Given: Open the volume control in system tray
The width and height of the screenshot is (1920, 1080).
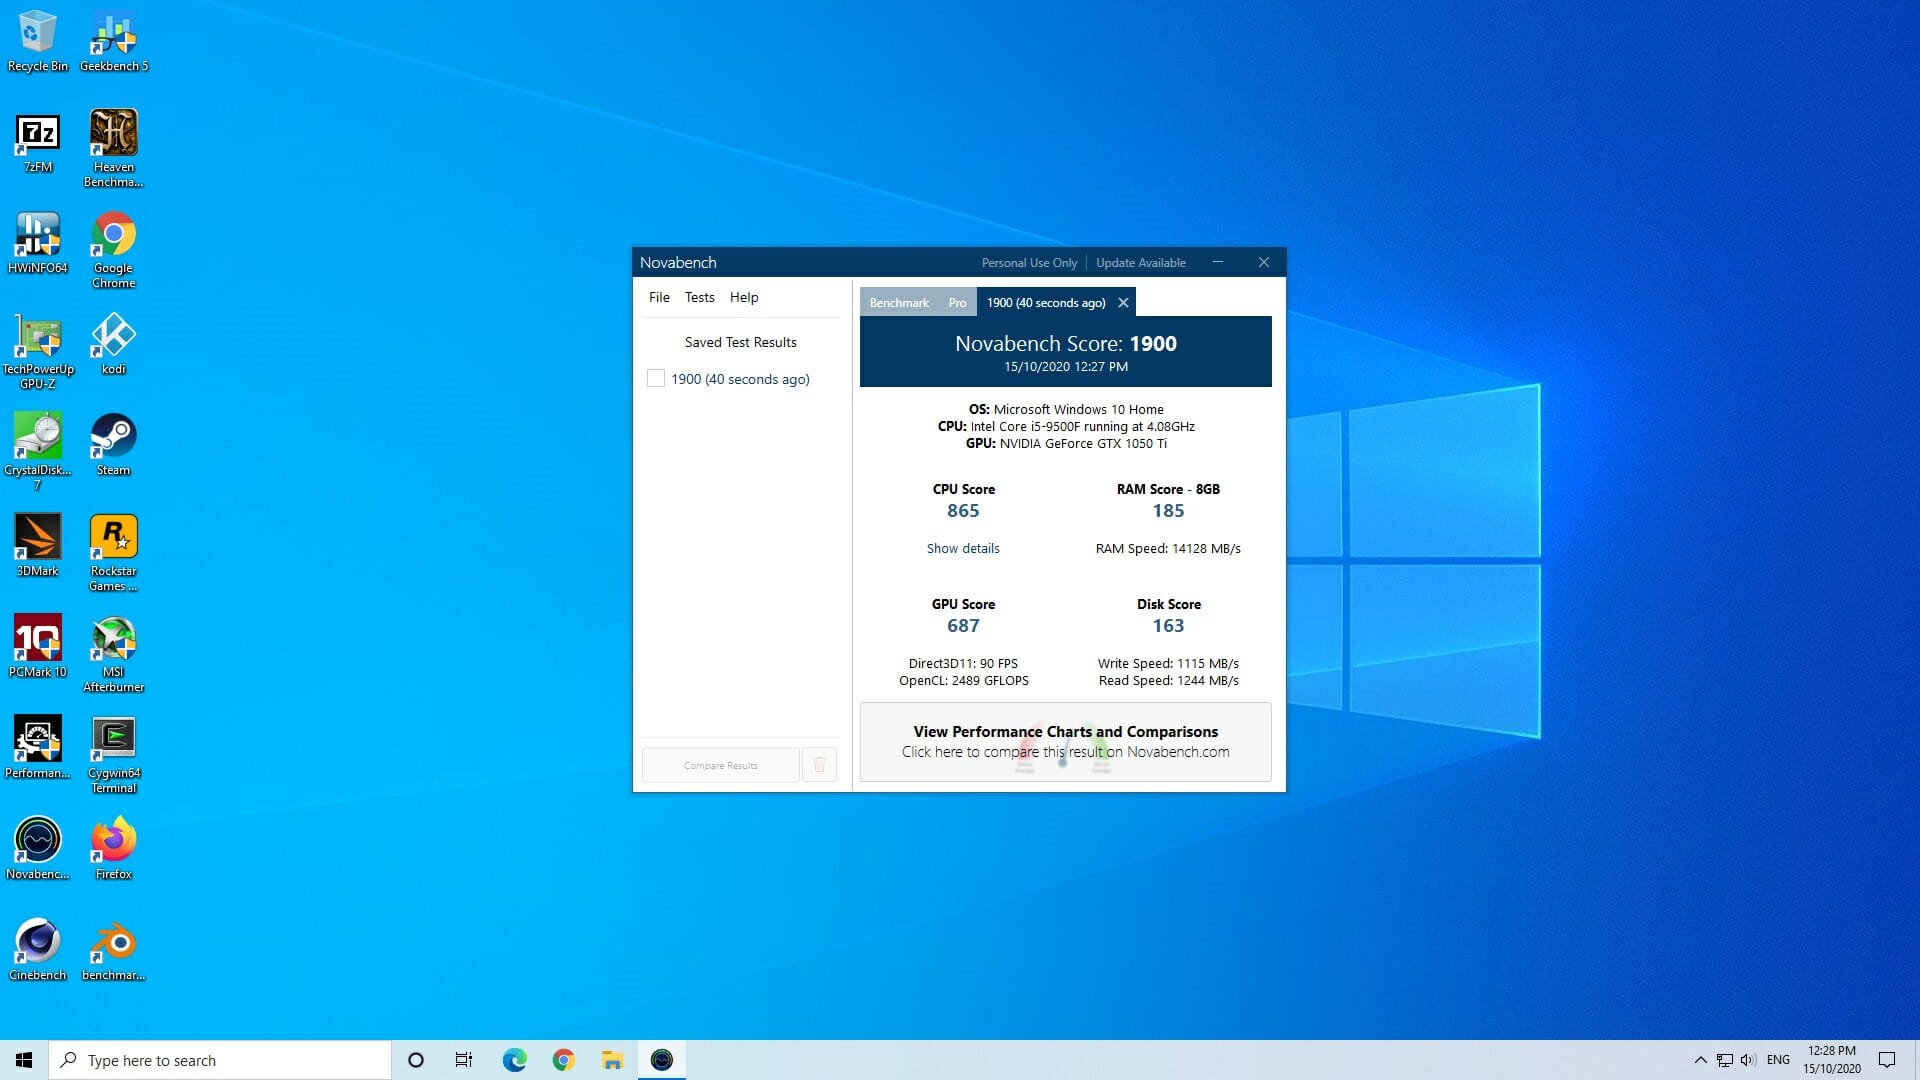Looking at the screenshot, I should [x=1748, y=1060].
